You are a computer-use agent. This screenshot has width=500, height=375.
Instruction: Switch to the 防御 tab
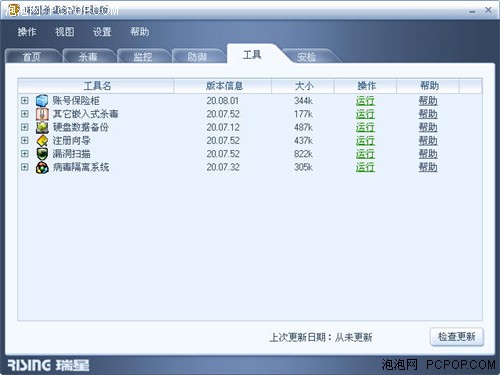[x=197, y=56]
